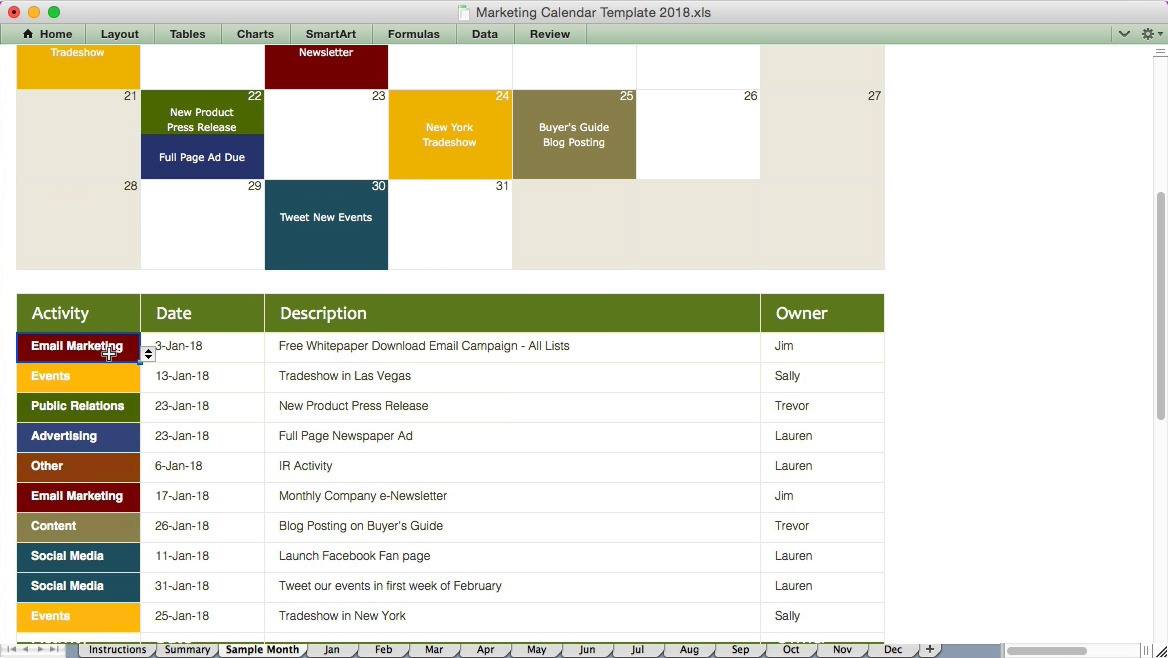Switch to the Summary sheet tab
This screenshot has height=658, width=1168.
tap(187, 650)
